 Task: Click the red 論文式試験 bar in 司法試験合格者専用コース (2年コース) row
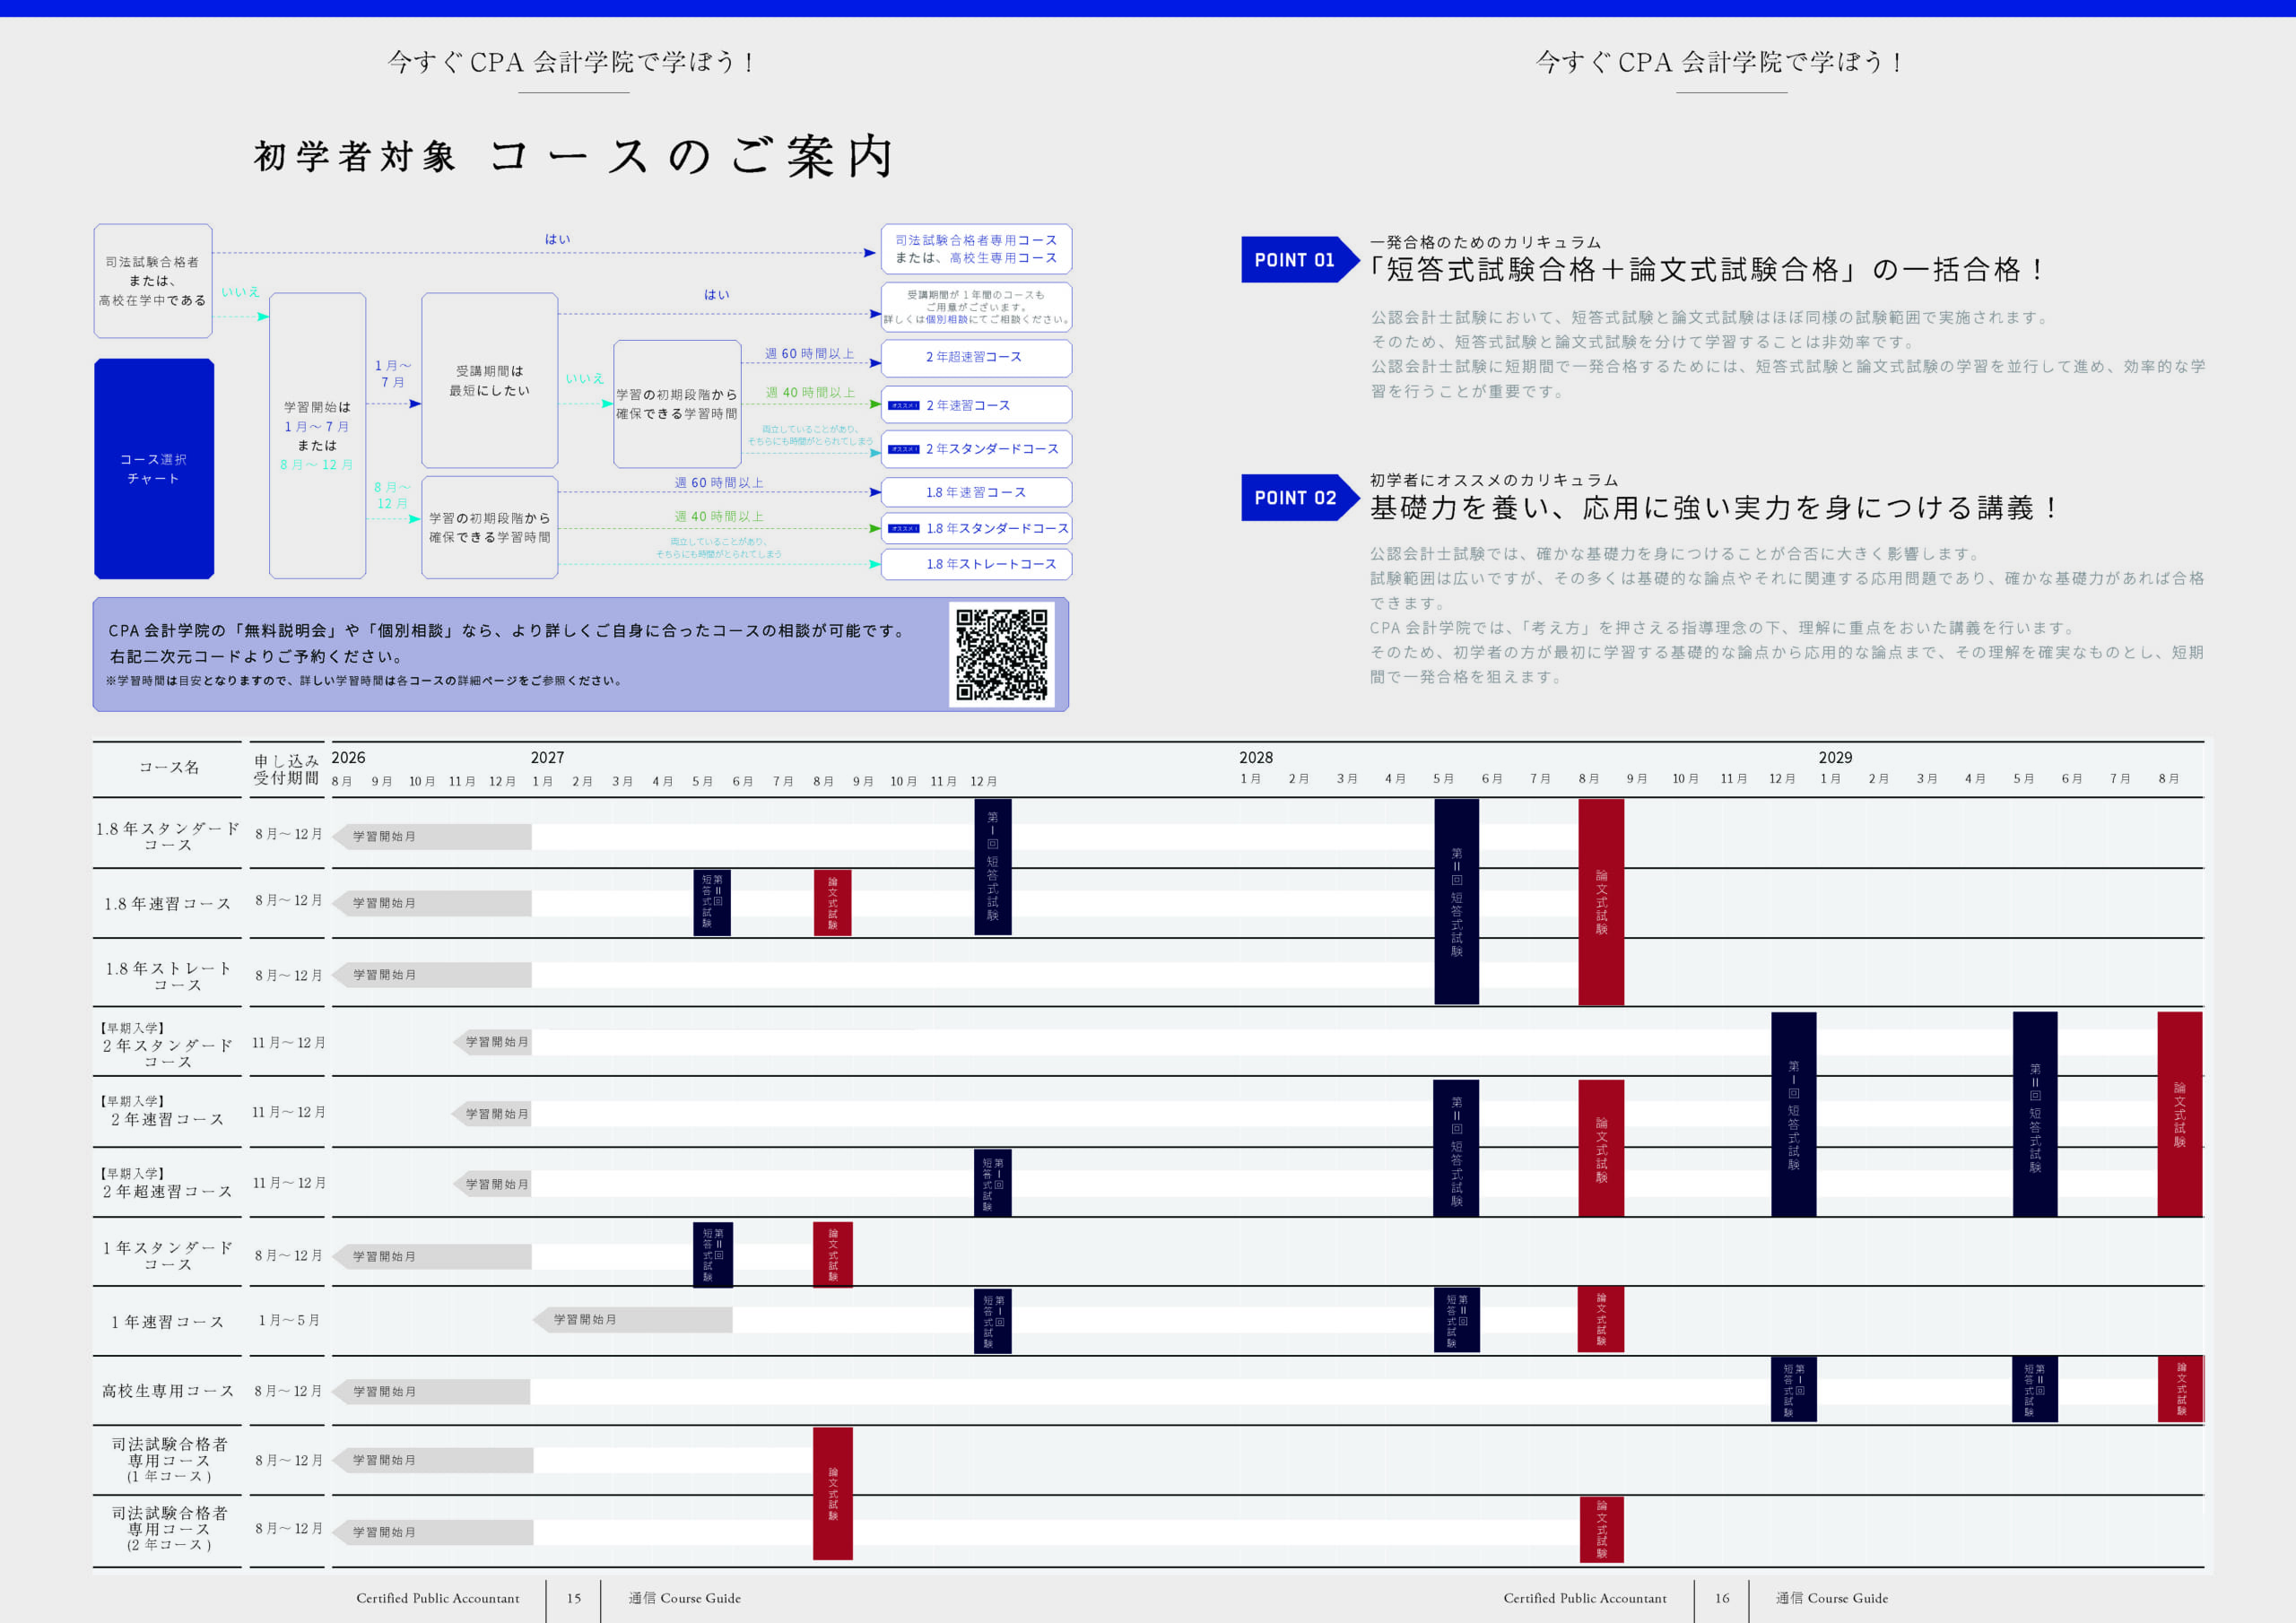(x=1601, y=1529)
